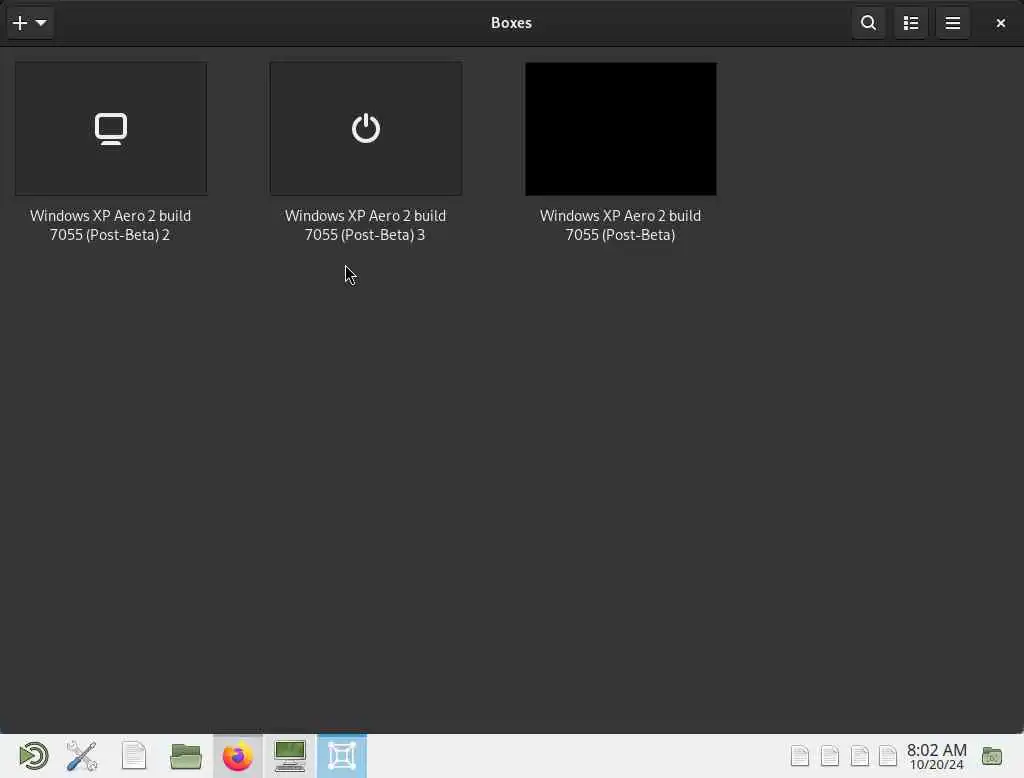1024x778 pixels.
Task: Click the fourth document icon in the system tray
Action: click(x=888, y=756)
